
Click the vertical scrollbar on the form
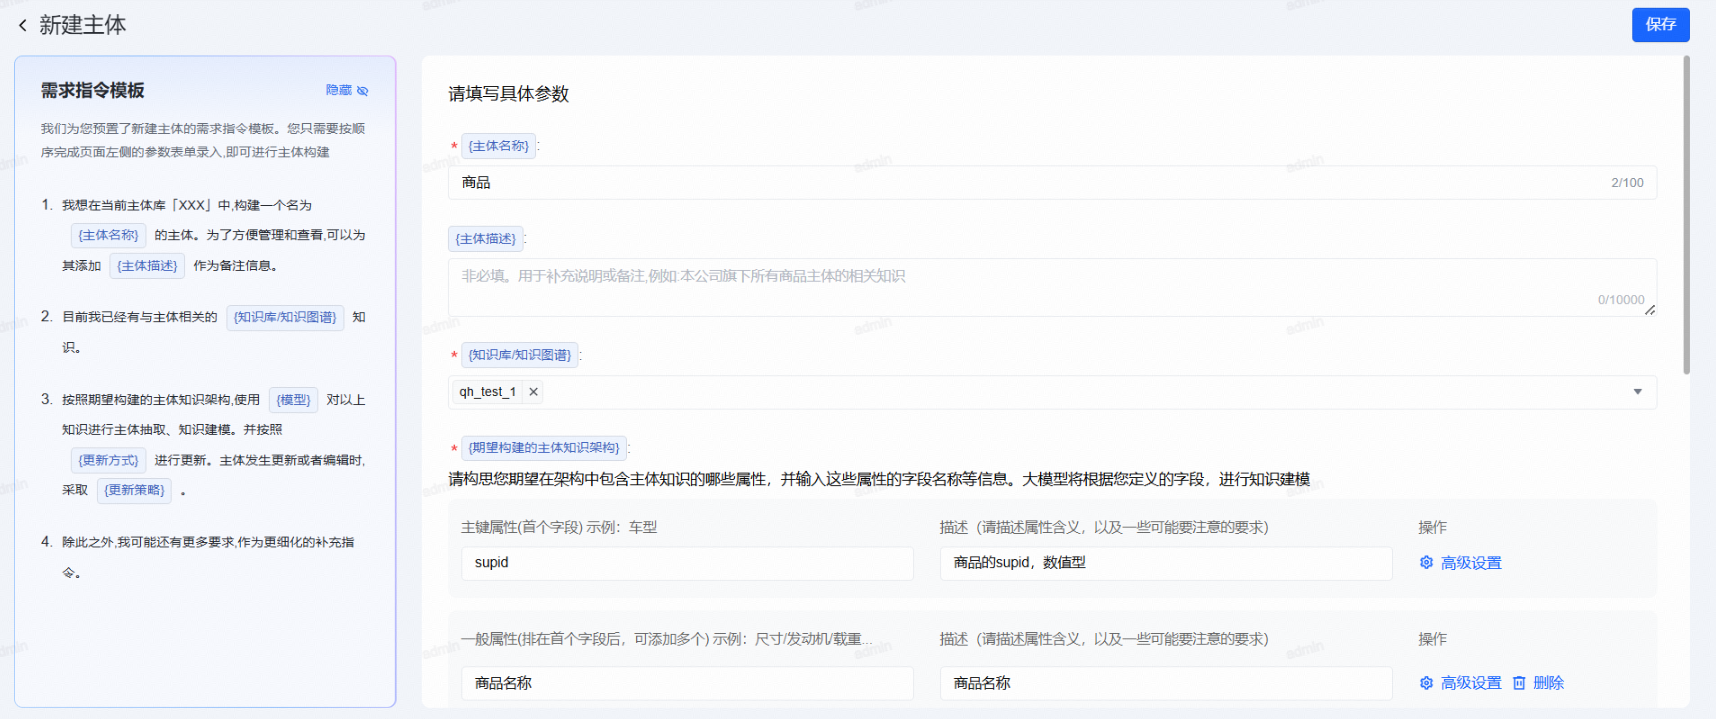1686,215
